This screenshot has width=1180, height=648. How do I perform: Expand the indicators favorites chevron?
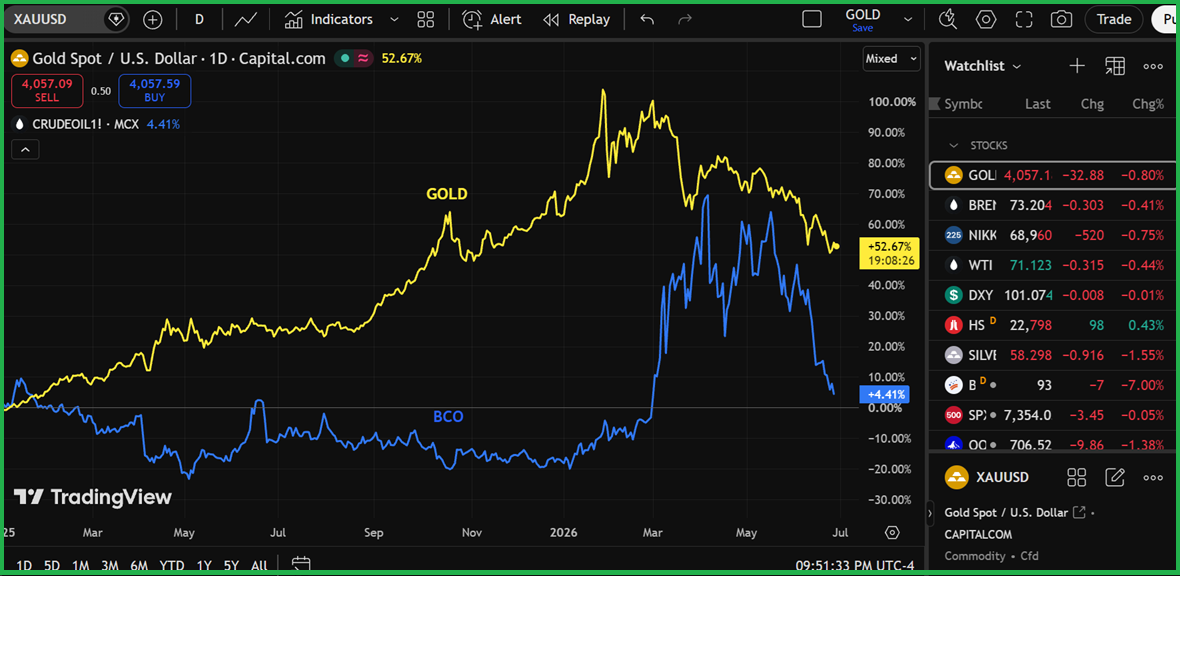pyautogui.click(x=394, y=20)
